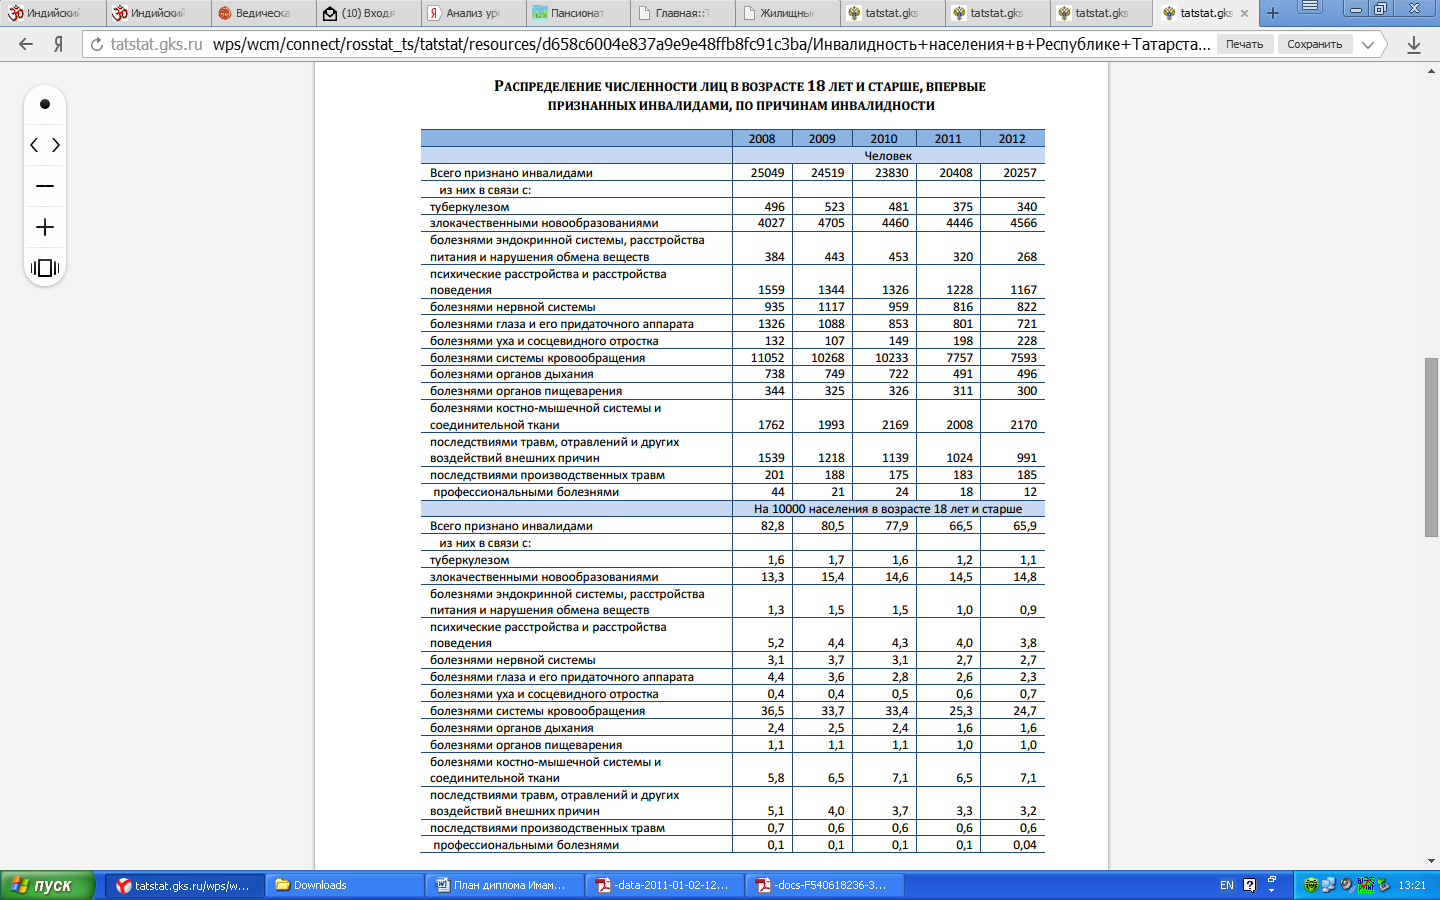
Task: Click Сохранить to save the PDF
Action: pyautogui.click(x=1314, y=44)
